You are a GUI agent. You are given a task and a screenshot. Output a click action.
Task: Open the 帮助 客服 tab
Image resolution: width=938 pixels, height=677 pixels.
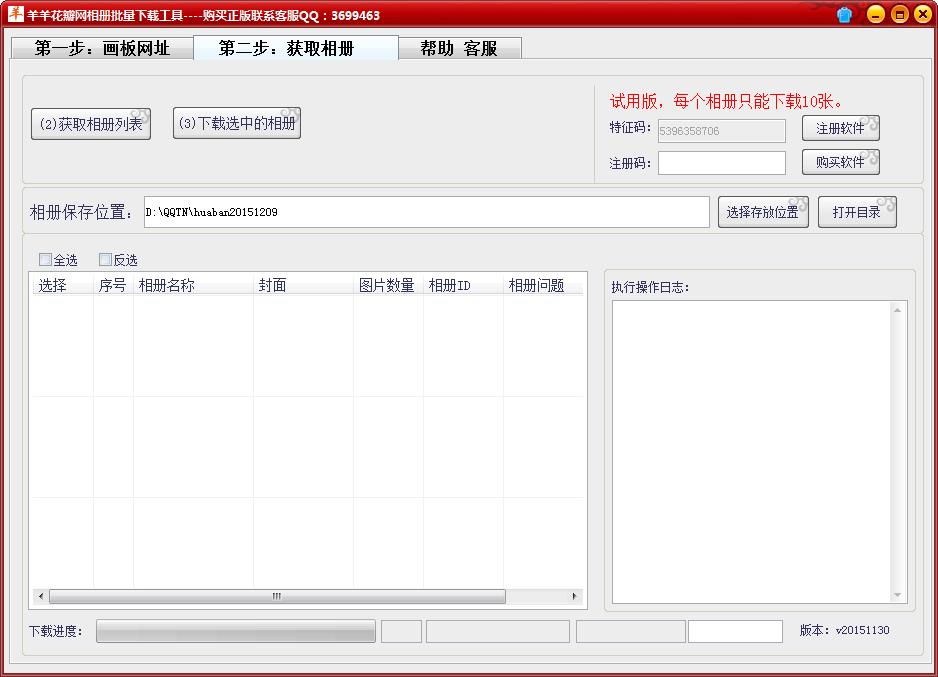[x=459, y=48]
